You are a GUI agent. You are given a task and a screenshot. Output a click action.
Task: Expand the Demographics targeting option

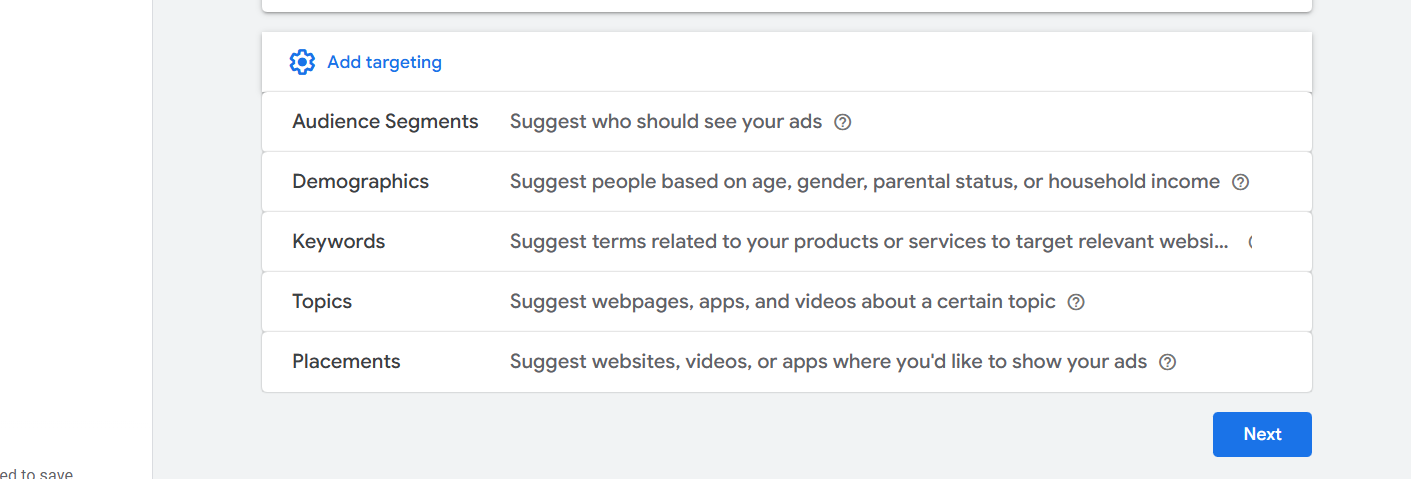coord(360,182)
